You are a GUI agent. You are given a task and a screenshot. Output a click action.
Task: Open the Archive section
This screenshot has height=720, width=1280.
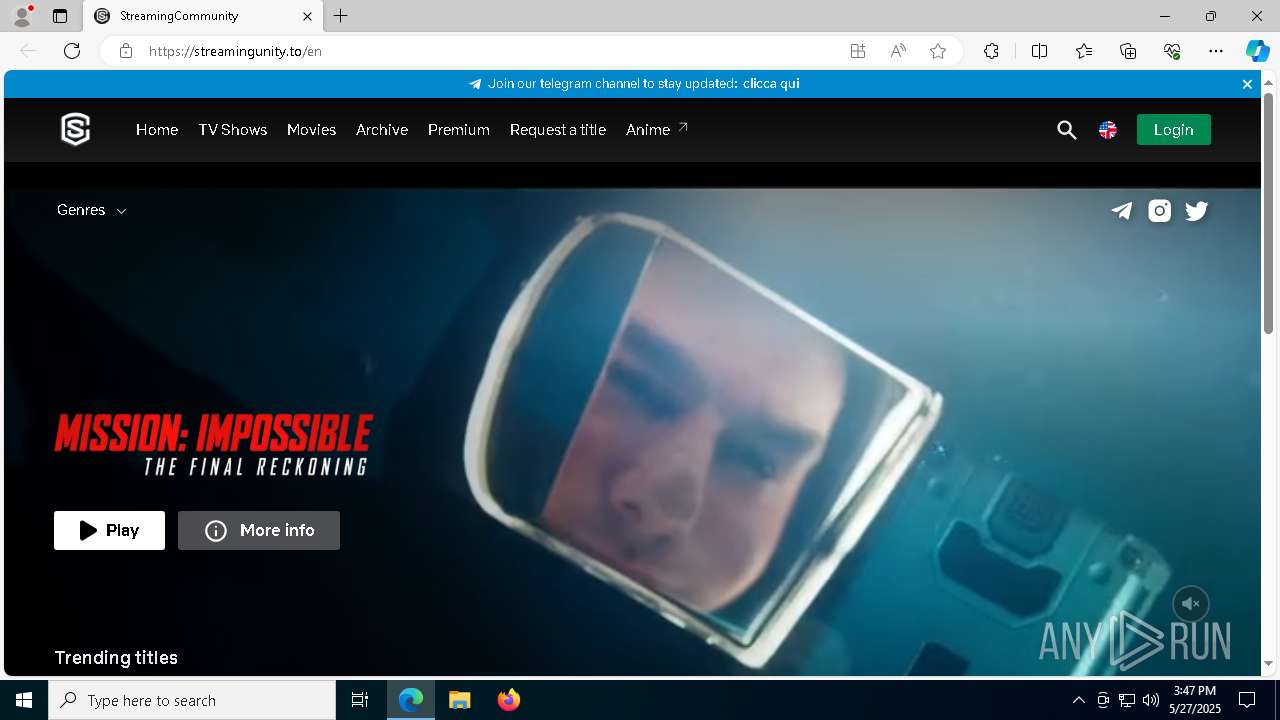click(x=382, y=130)
